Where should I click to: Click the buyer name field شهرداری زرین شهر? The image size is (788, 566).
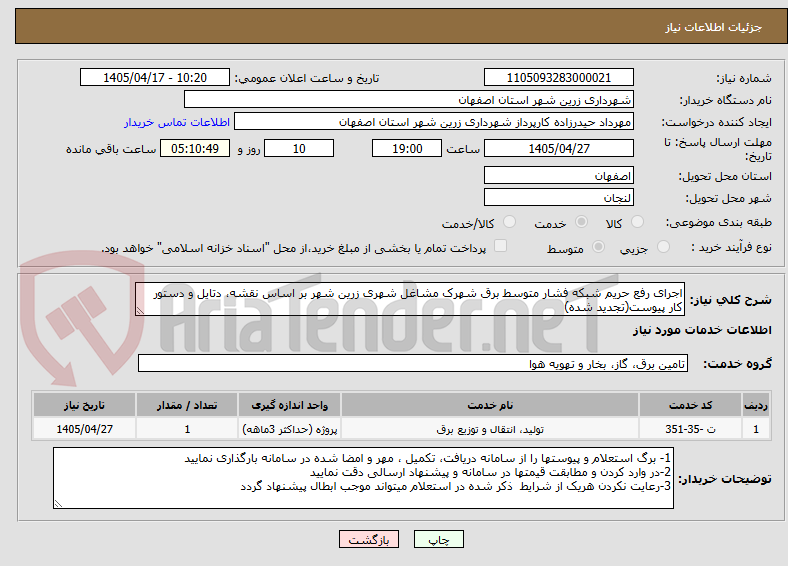pyautogui.click(x=409, y=100)
